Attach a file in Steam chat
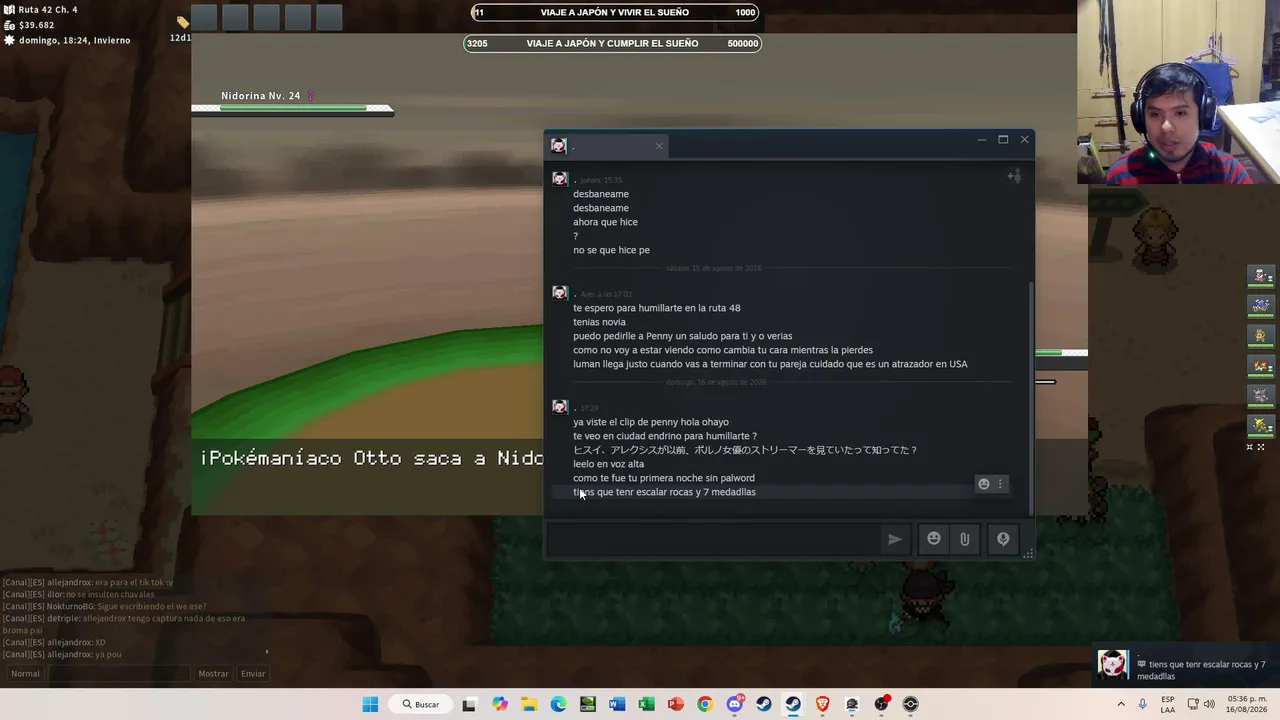The height and width of the screenshot is (720, 1280). [x=964, y=539]
